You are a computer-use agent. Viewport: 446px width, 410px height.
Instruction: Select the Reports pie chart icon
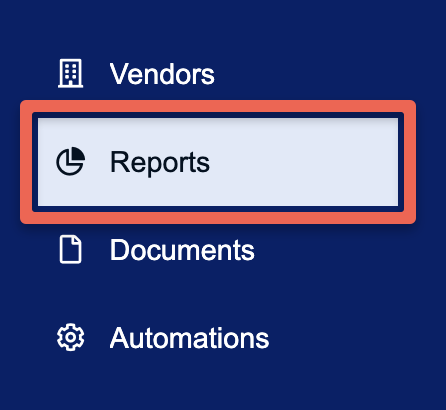click(x=70, y=161)
